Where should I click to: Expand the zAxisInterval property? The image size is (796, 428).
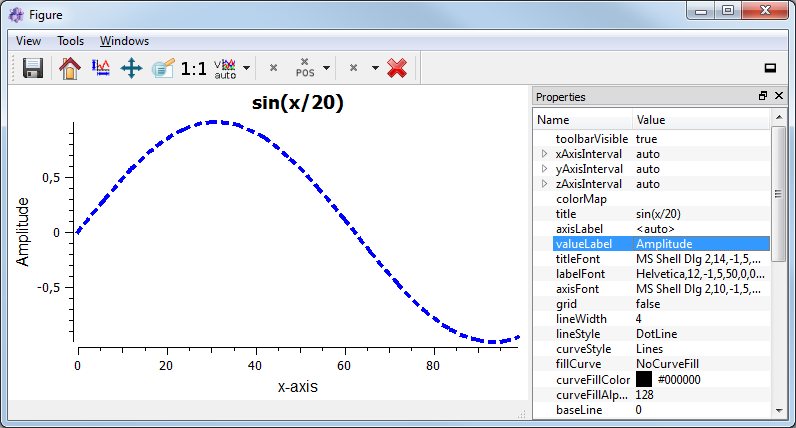[x=544, y=184]
